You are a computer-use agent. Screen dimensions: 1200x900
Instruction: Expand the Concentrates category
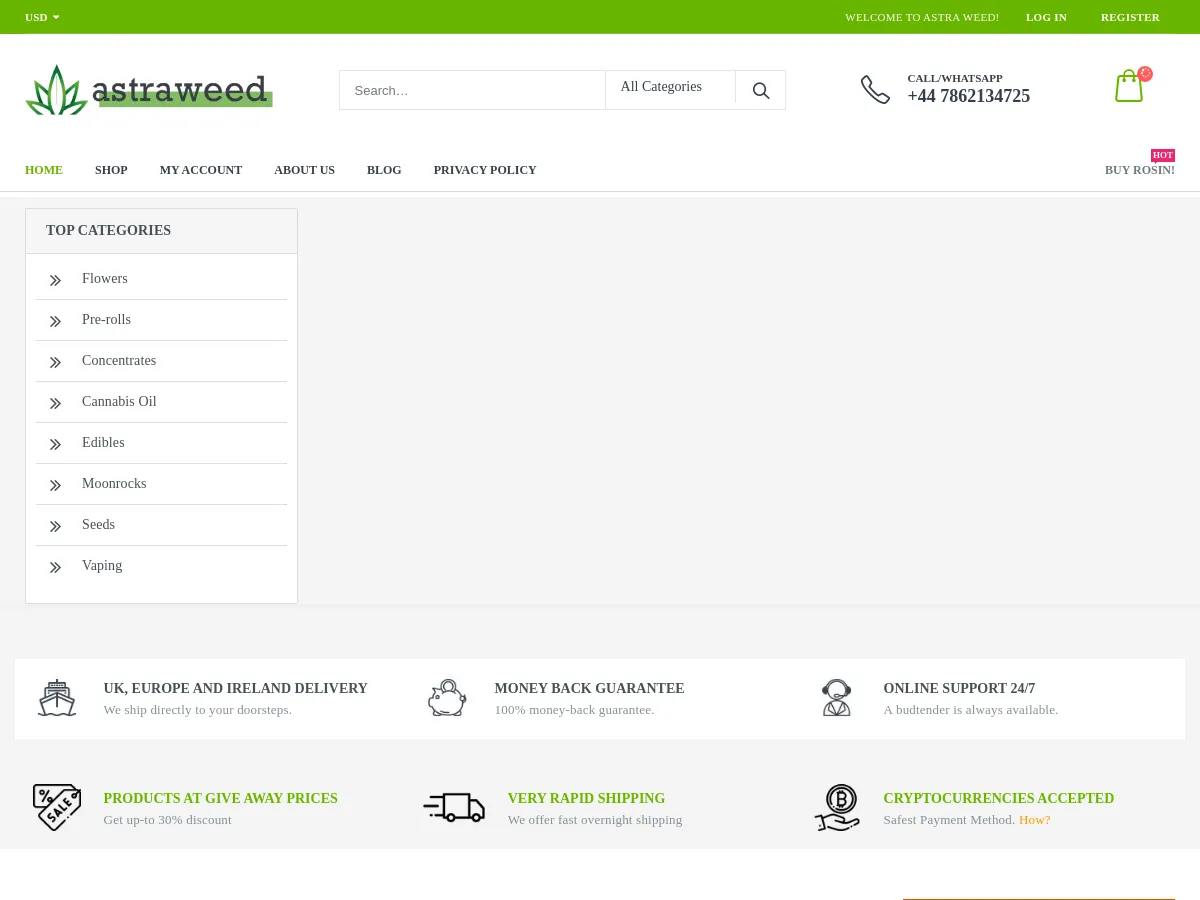119,360
